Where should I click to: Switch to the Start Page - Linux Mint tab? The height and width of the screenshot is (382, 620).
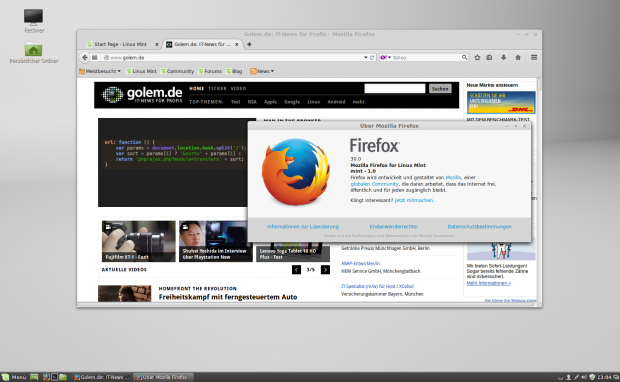click(x=120, y=44)
